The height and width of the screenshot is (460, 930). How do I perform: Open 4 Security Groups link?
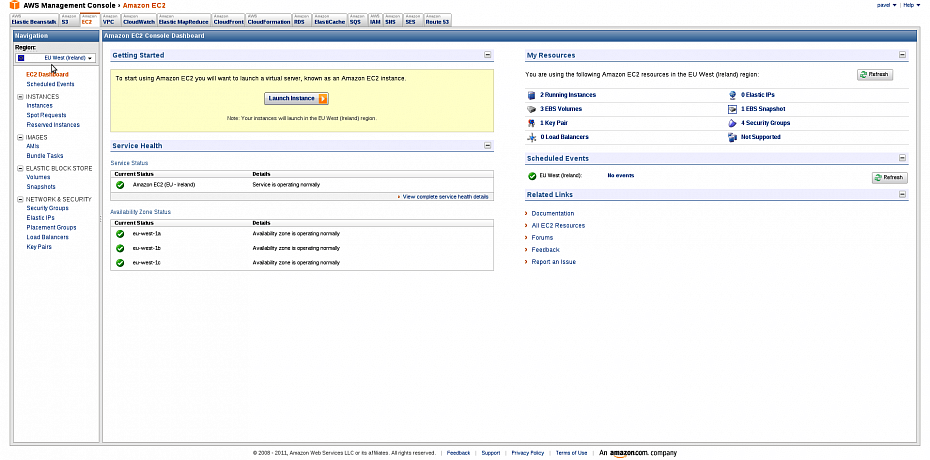(765, 123)
